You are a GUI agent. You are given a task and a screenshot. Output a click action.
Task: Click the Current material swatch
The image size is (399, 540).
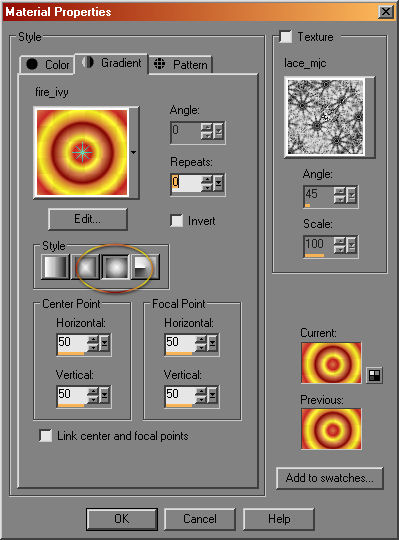click(331, 363)
